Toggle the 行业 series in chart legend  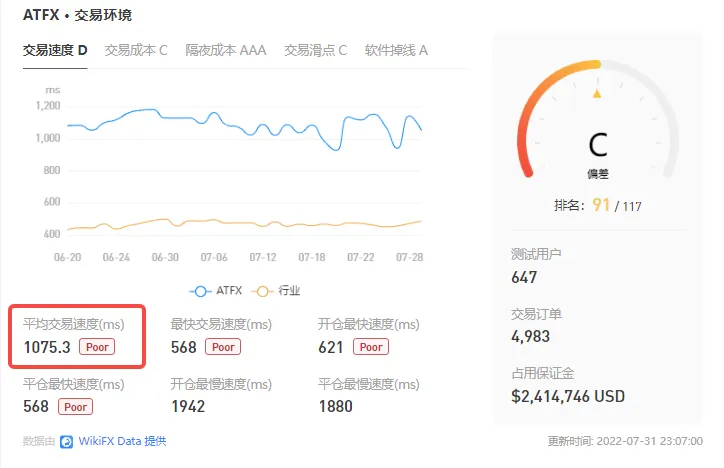tap(276, 291)
